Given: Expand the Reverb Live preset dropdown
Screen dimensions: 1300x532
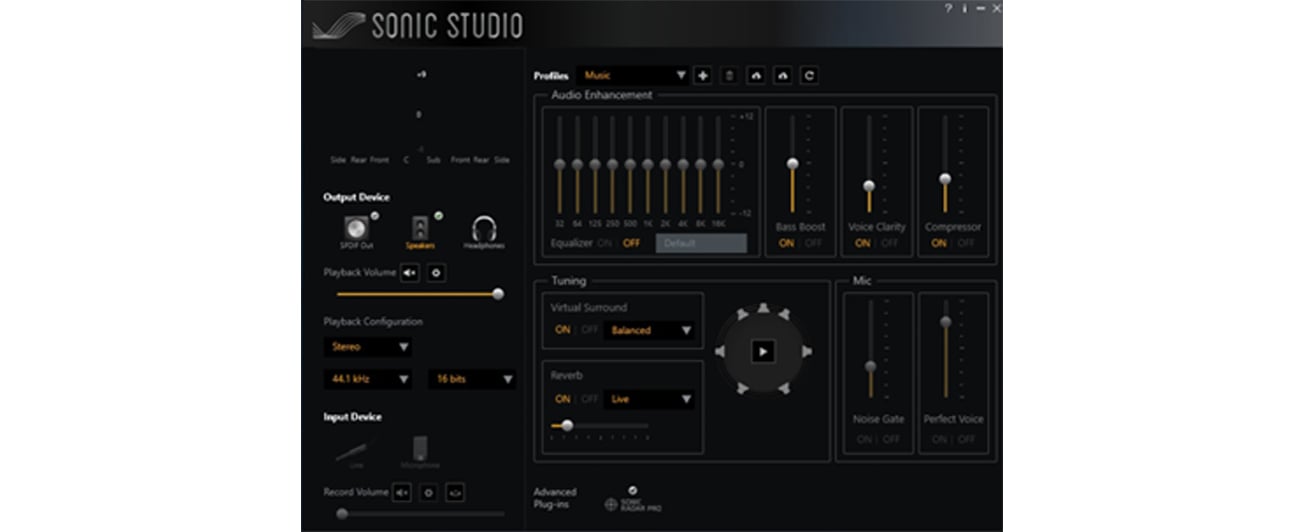Looking at the screenshot, I should click(x=649, y=399).
